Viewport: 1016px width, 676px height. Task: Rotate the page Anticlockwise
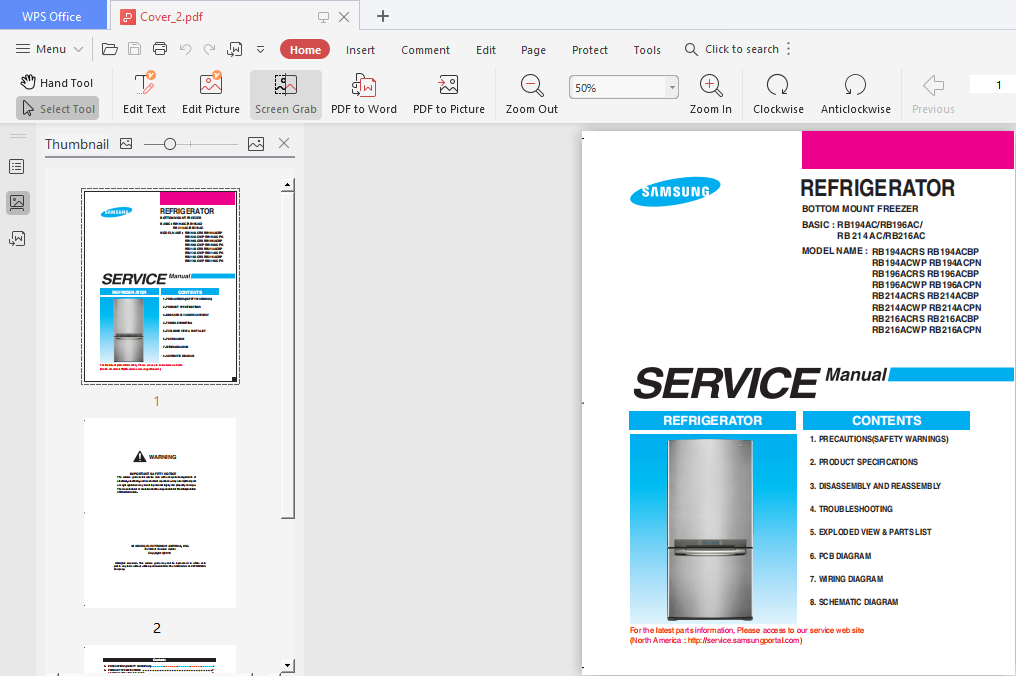(855, 94)
